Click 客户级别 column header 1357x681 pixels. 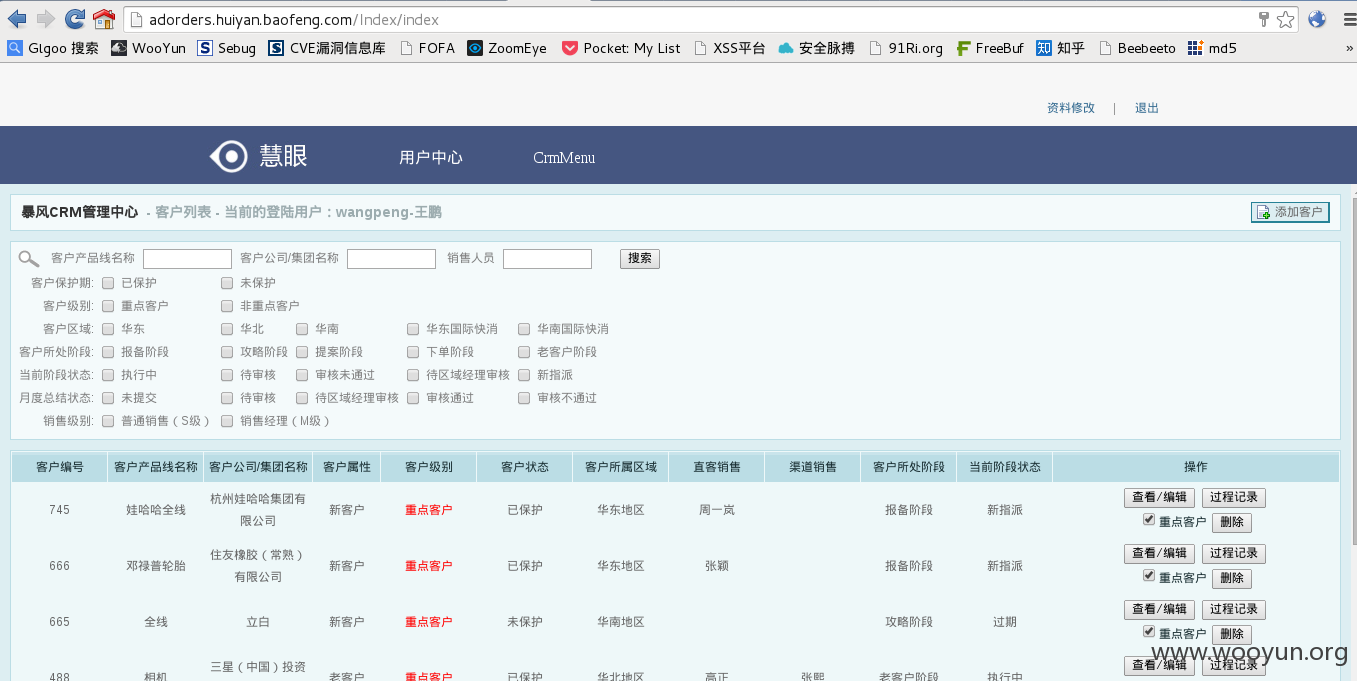click(429, 467)
